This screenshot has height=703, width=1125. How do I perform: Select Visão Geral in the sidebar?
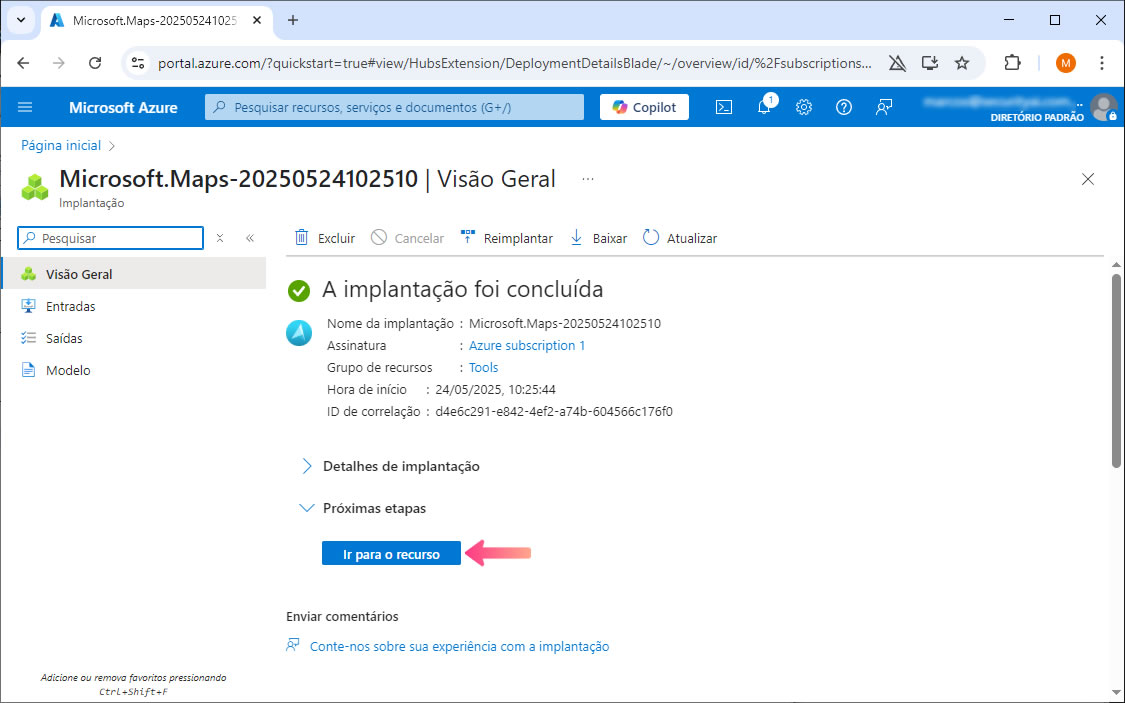point(133,274)
